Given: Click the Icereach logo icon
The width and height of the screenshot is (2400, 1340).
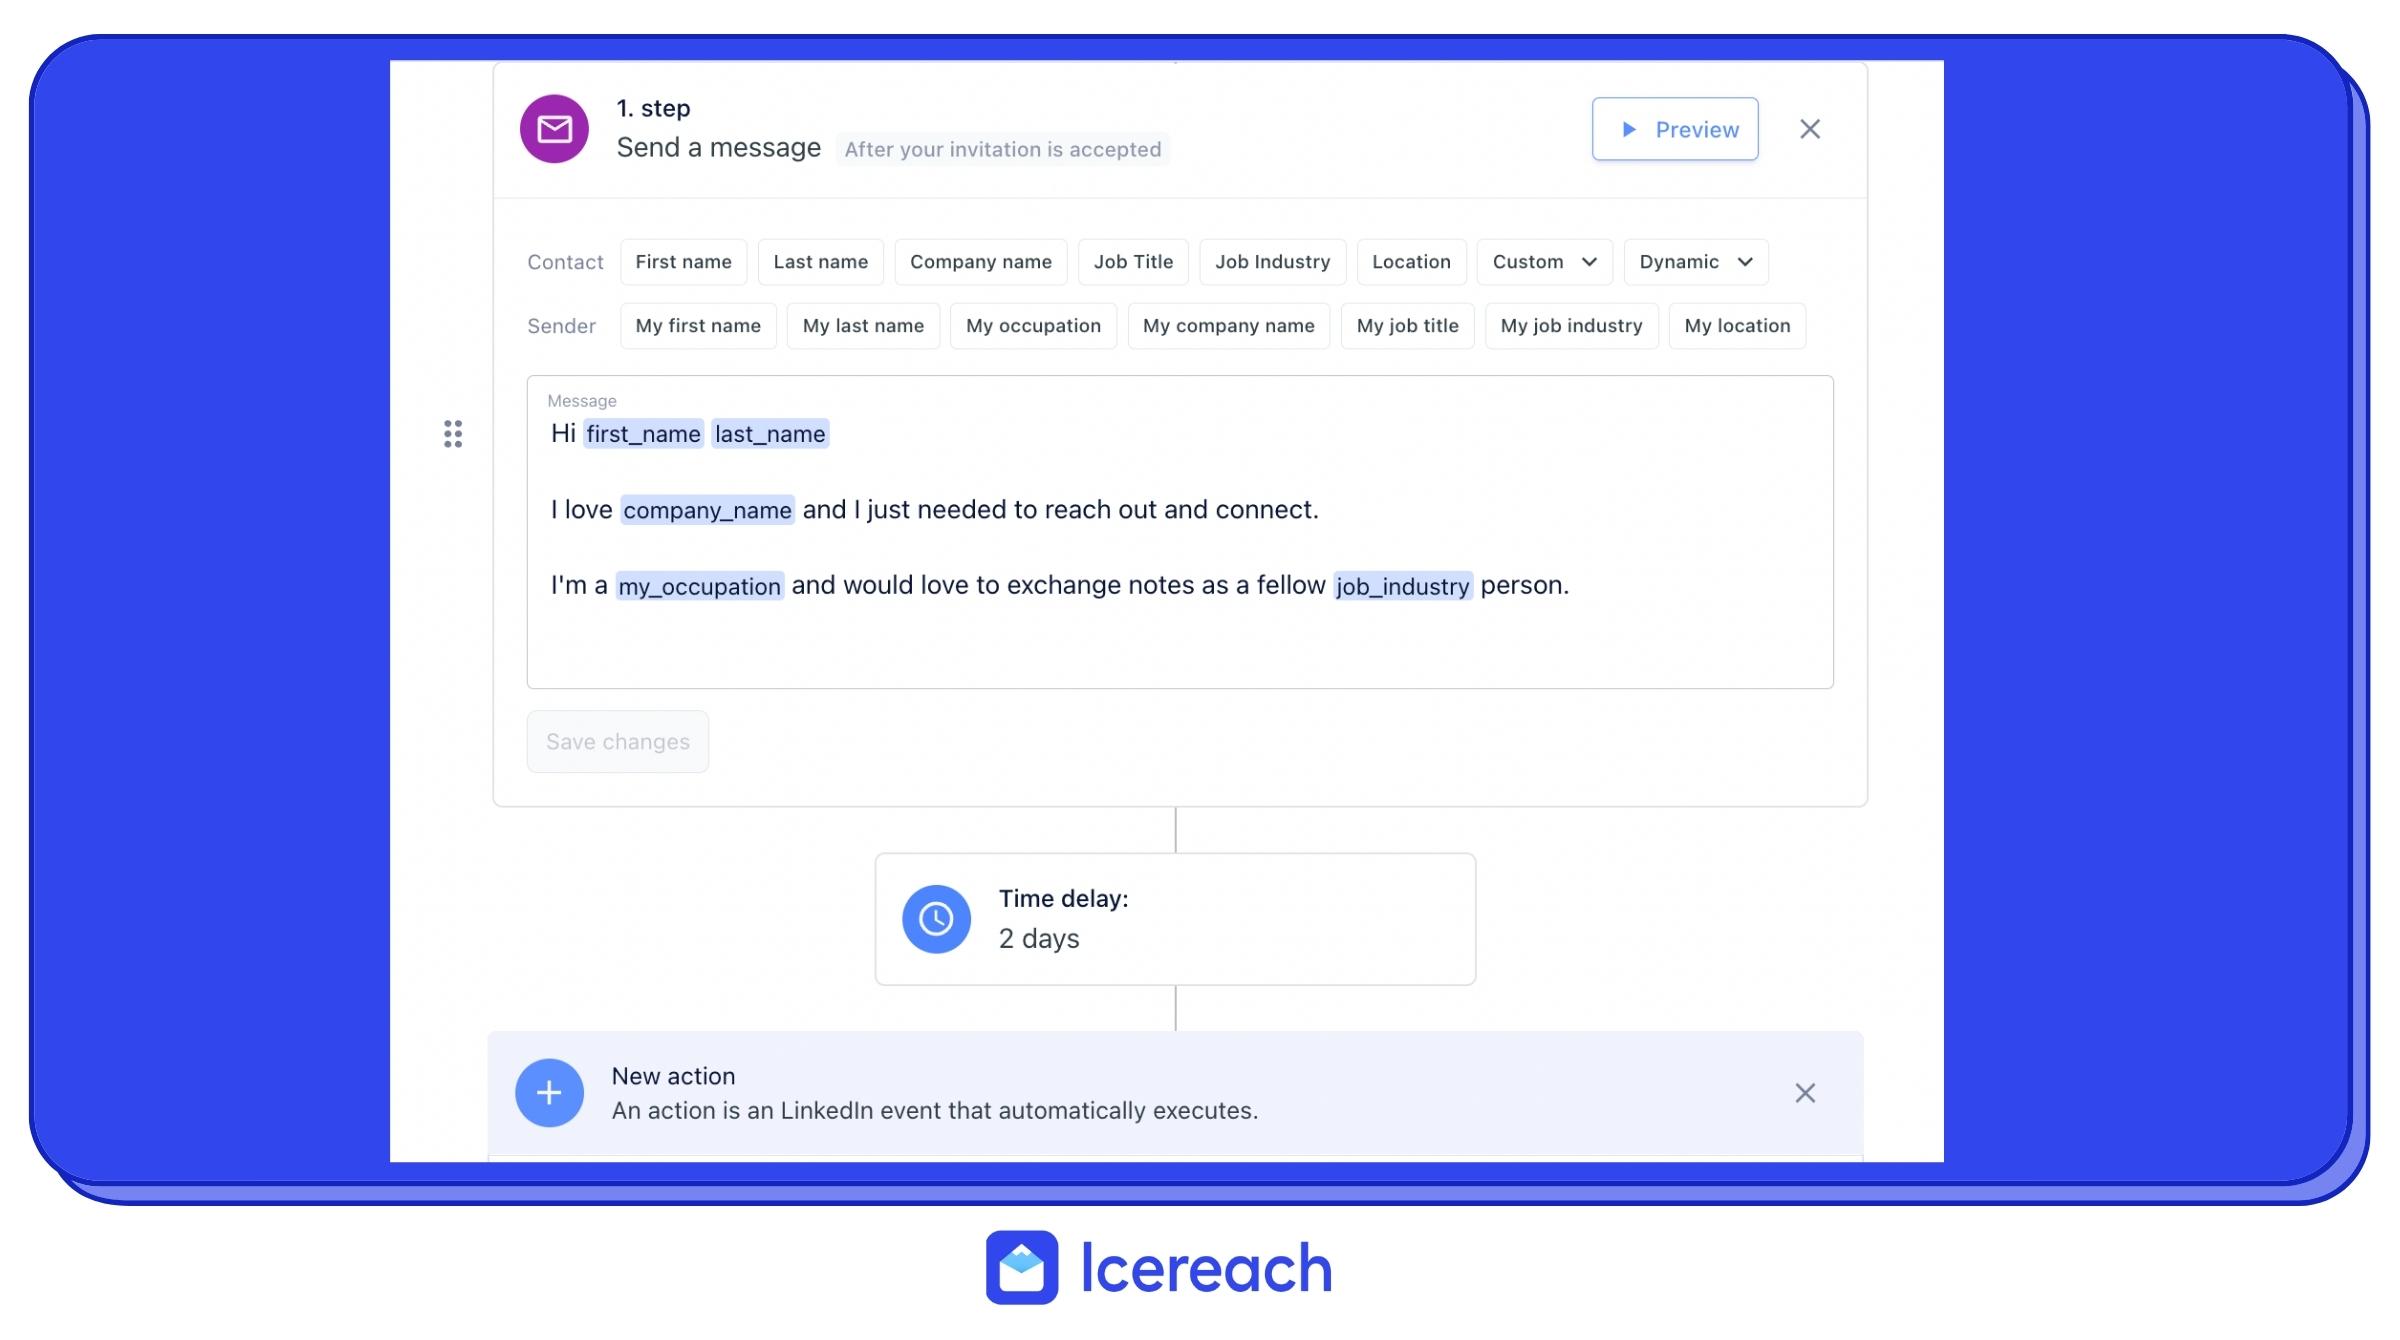Looking at the screenshot, I should [1021, 1267].
